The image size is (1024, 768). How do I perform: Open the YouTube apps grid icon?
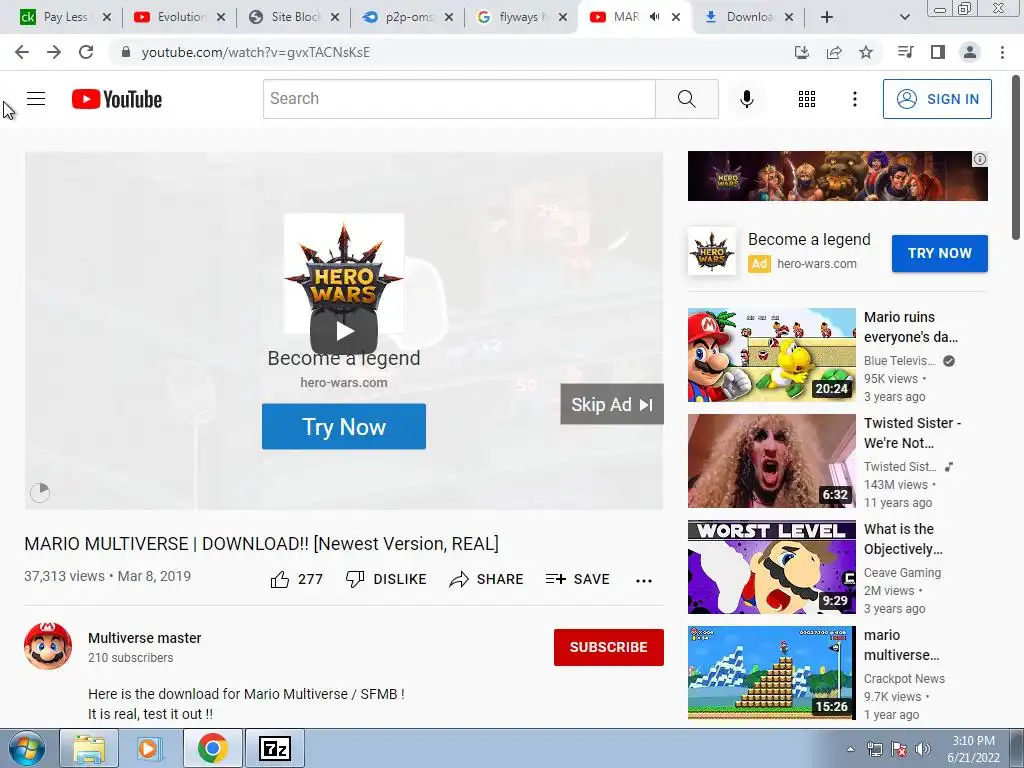(807, 99)
